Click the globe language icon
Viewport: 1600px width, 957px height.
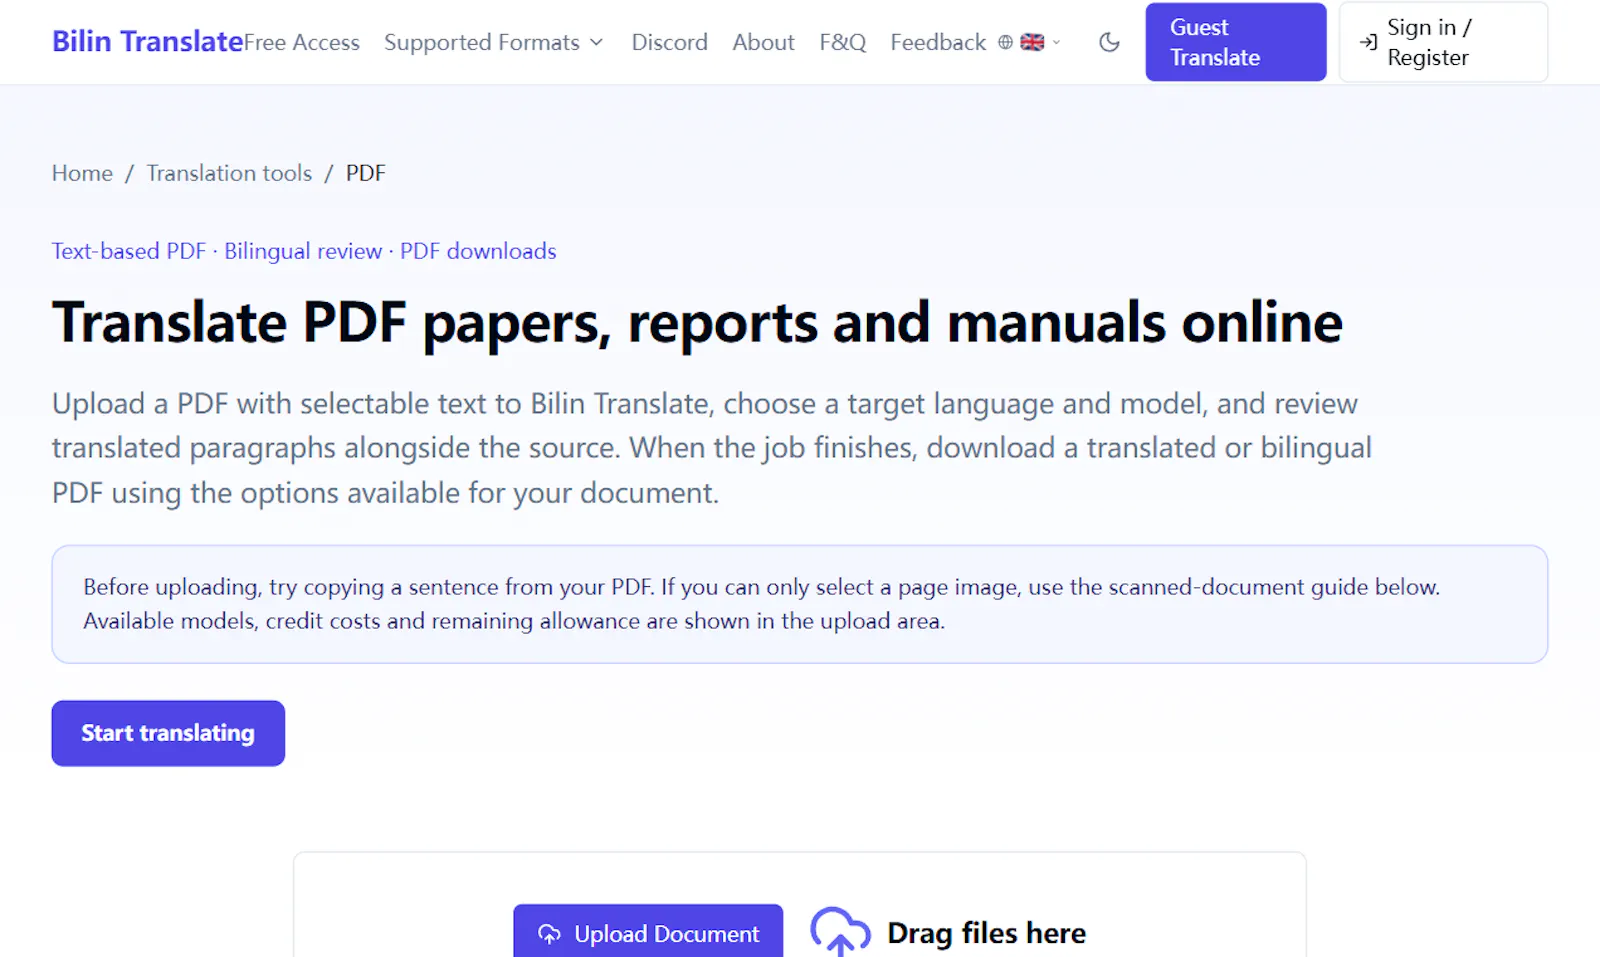[1005, 42]
